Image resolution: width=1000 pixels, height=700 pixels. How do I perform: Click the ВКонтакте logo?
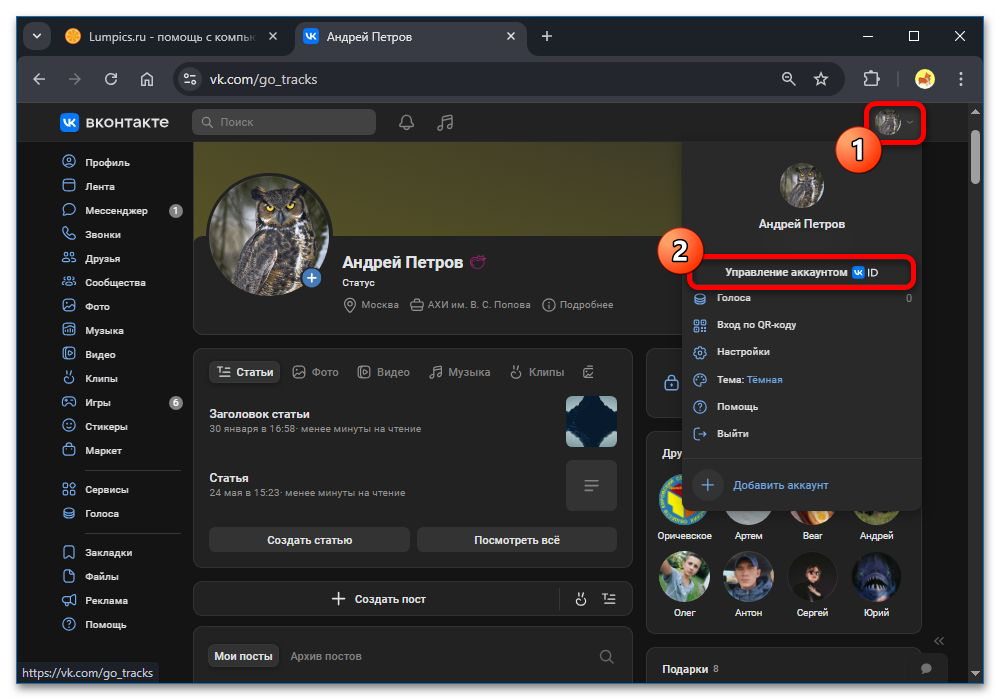[x=115, y=122]
